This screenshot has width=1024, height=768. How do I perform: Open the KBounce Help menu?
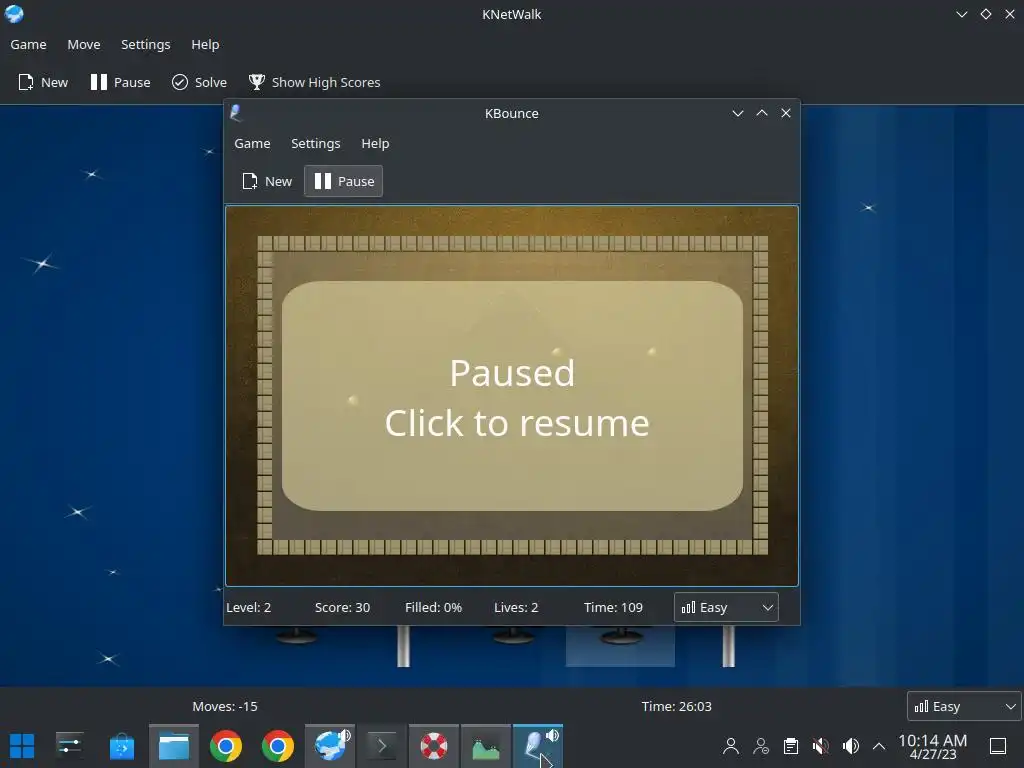pyautogui.click(x=375, y=143)
